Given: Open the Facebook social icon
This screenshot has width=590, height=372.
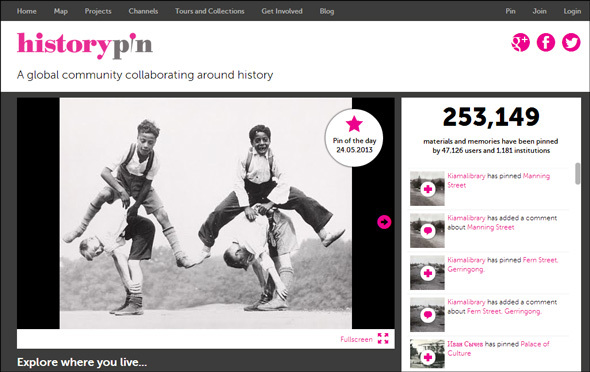Looking at the screenshot, I should pos(546,42).
